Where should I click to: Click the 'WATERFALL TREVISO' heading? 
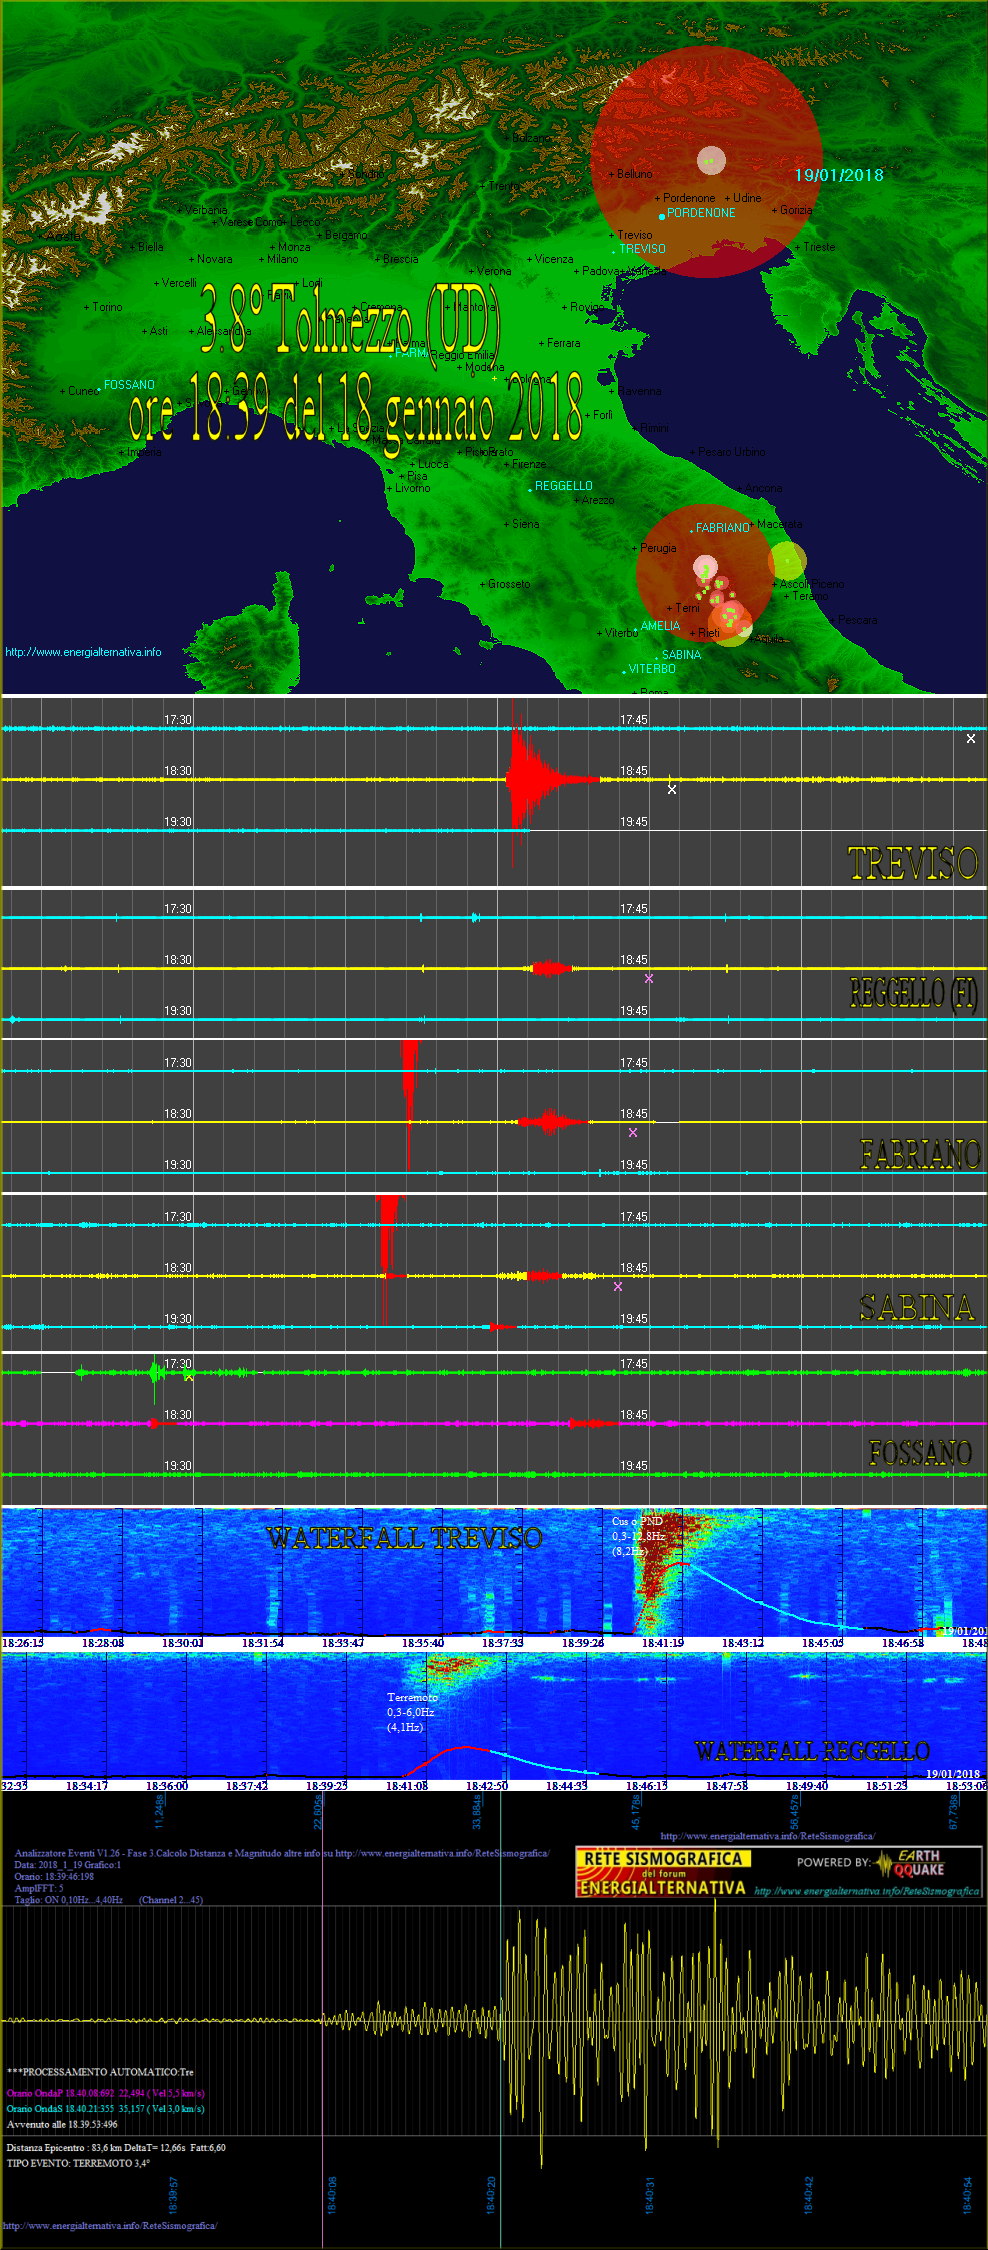(405, 1538)
